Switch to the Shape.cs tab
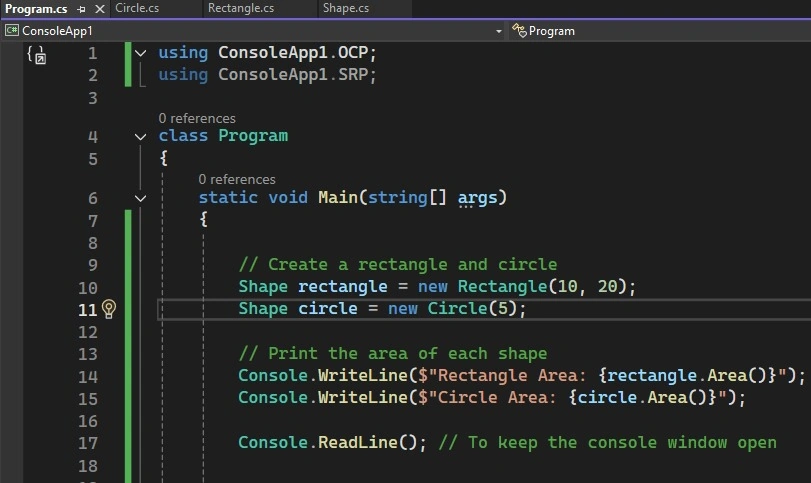The height and width of the screenshot is (483, 811). point(346,8)
